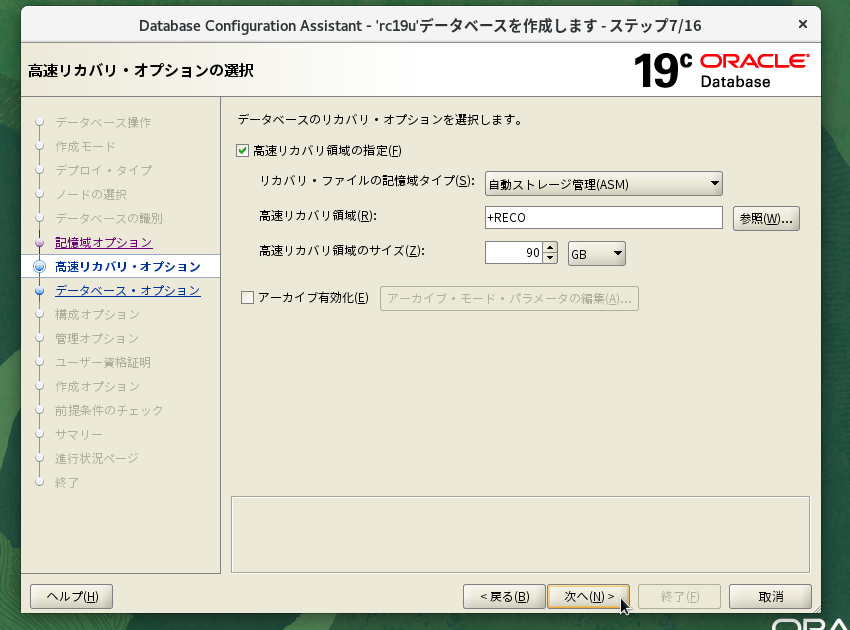The height and width of the screenshot is (630, 850).
Task: Click the 進行状況ページ step label
Action: [96, 459]
